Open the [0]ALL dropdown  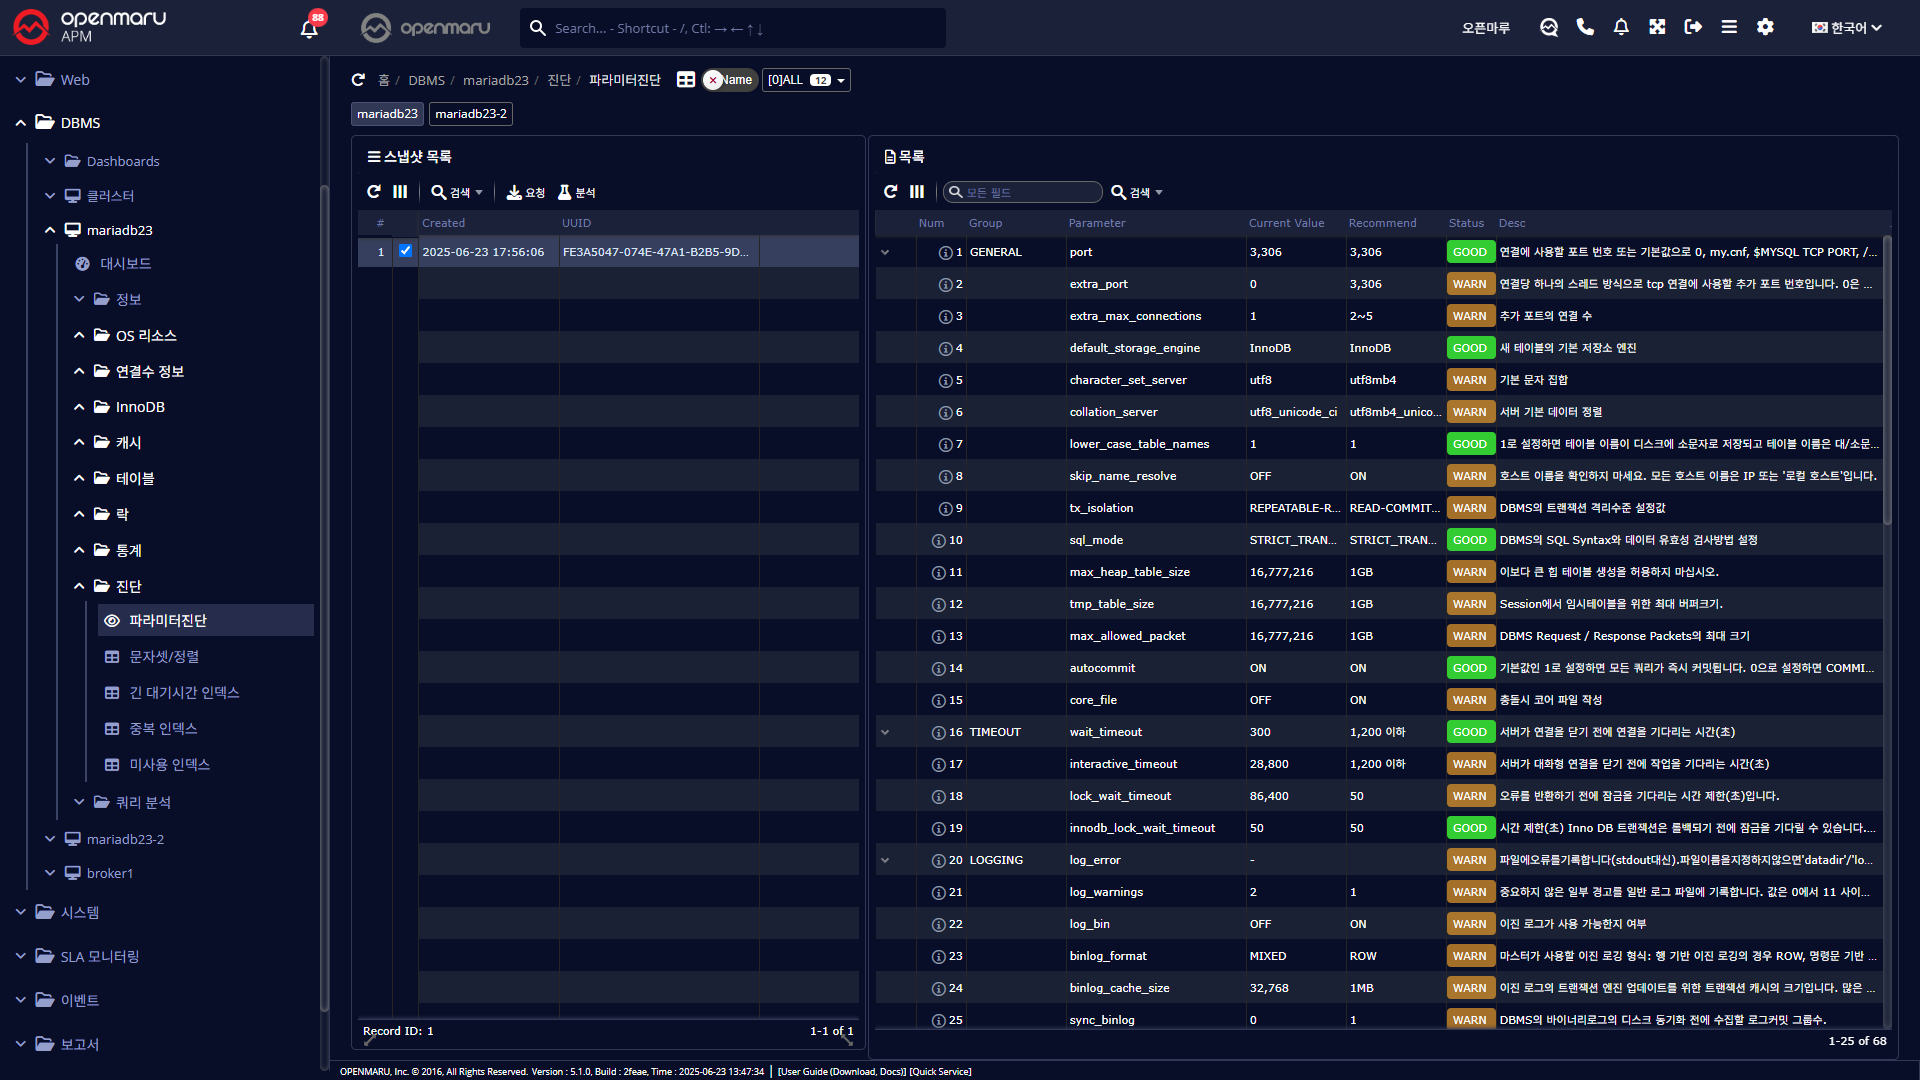point(806,80)
